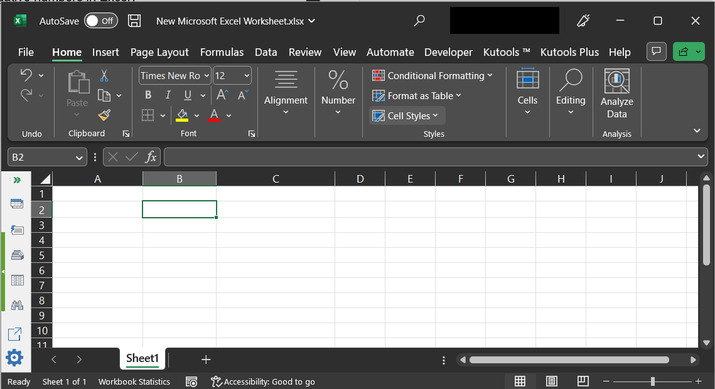This screenshot has width=715, height=389.
Task: Select the row 5 header
Action: (x=41, y=255)
